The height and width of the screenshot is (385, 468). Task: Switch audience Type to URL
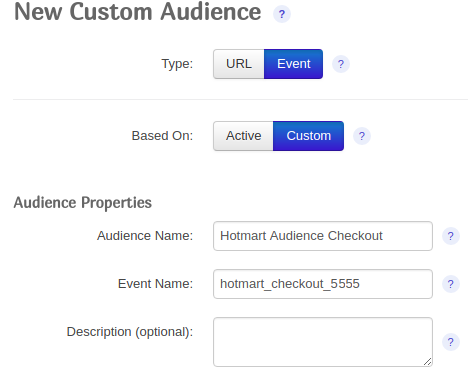(239, 64)
